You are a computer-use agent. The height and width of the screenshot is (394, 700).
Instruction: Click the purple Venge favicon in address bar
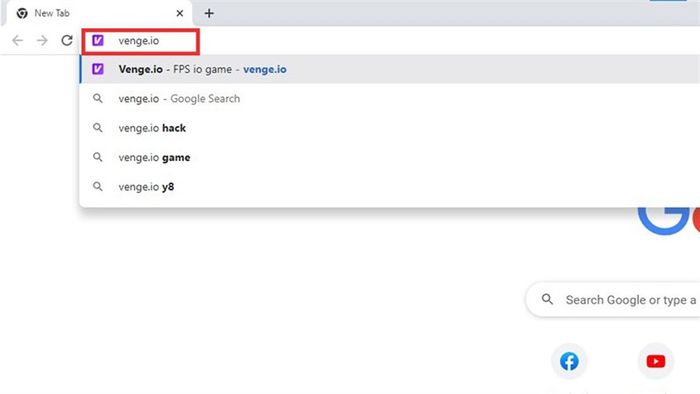click(98, 41)
